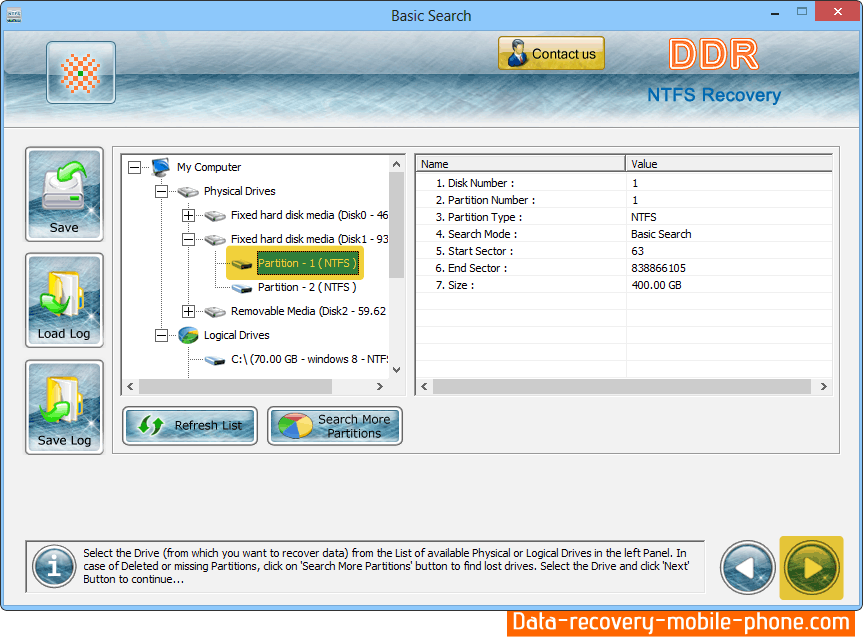
Task: Collapse the Logical Drives node
Action: (x=161, y=336)
